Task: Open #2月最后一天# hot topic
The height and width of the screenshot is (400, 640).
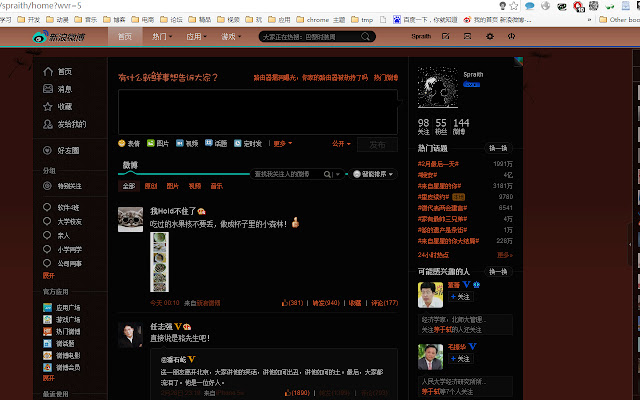Action: pos(438,164)
